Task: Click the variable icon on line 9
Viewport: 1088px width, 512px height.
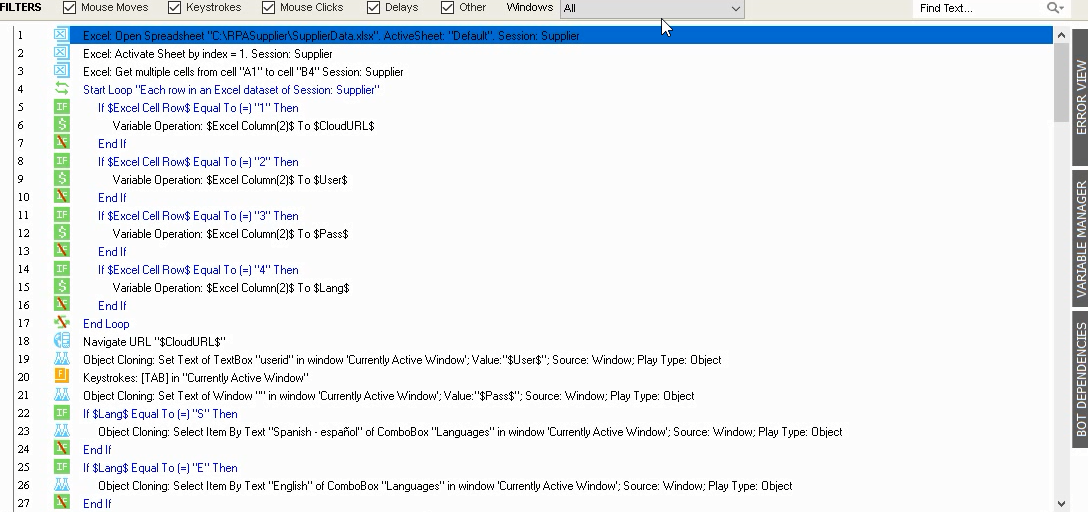Action: pyautogui.click(x=61, y=179)
